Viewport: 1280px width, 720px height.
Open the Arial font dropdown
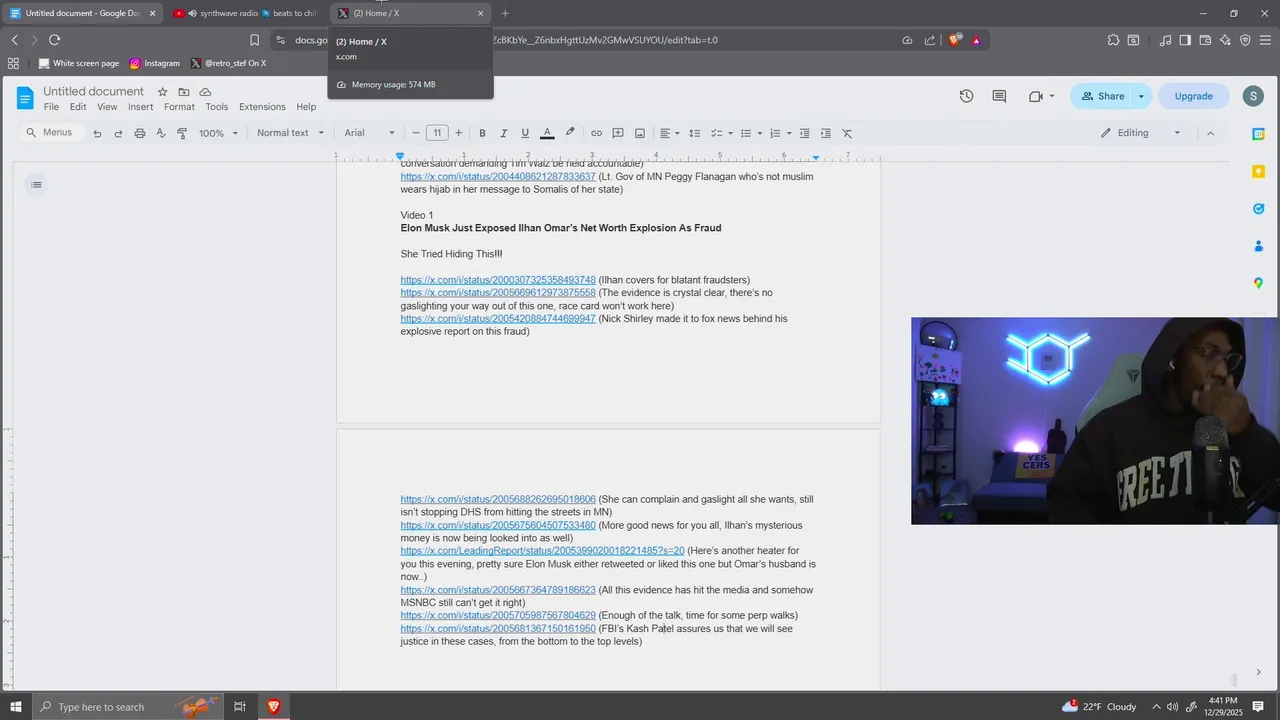point(370,133)
